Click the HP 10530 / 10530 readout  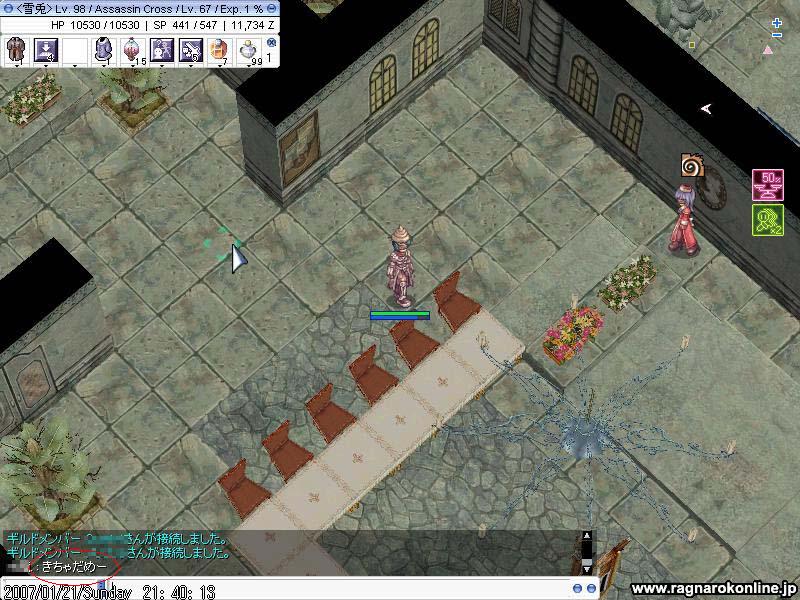tap(95, 25)
